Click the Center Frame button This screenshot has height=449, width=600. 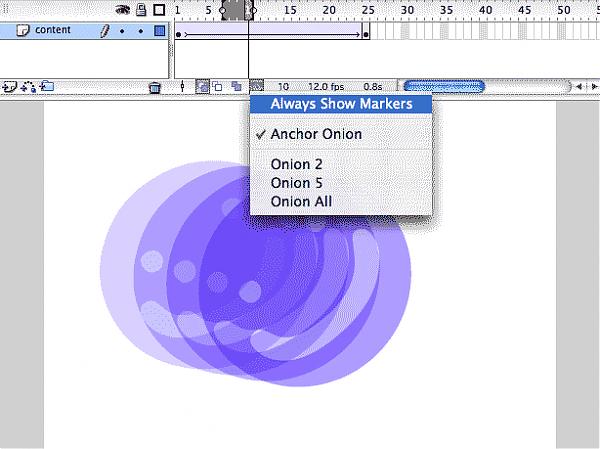[x=183, y=87]
